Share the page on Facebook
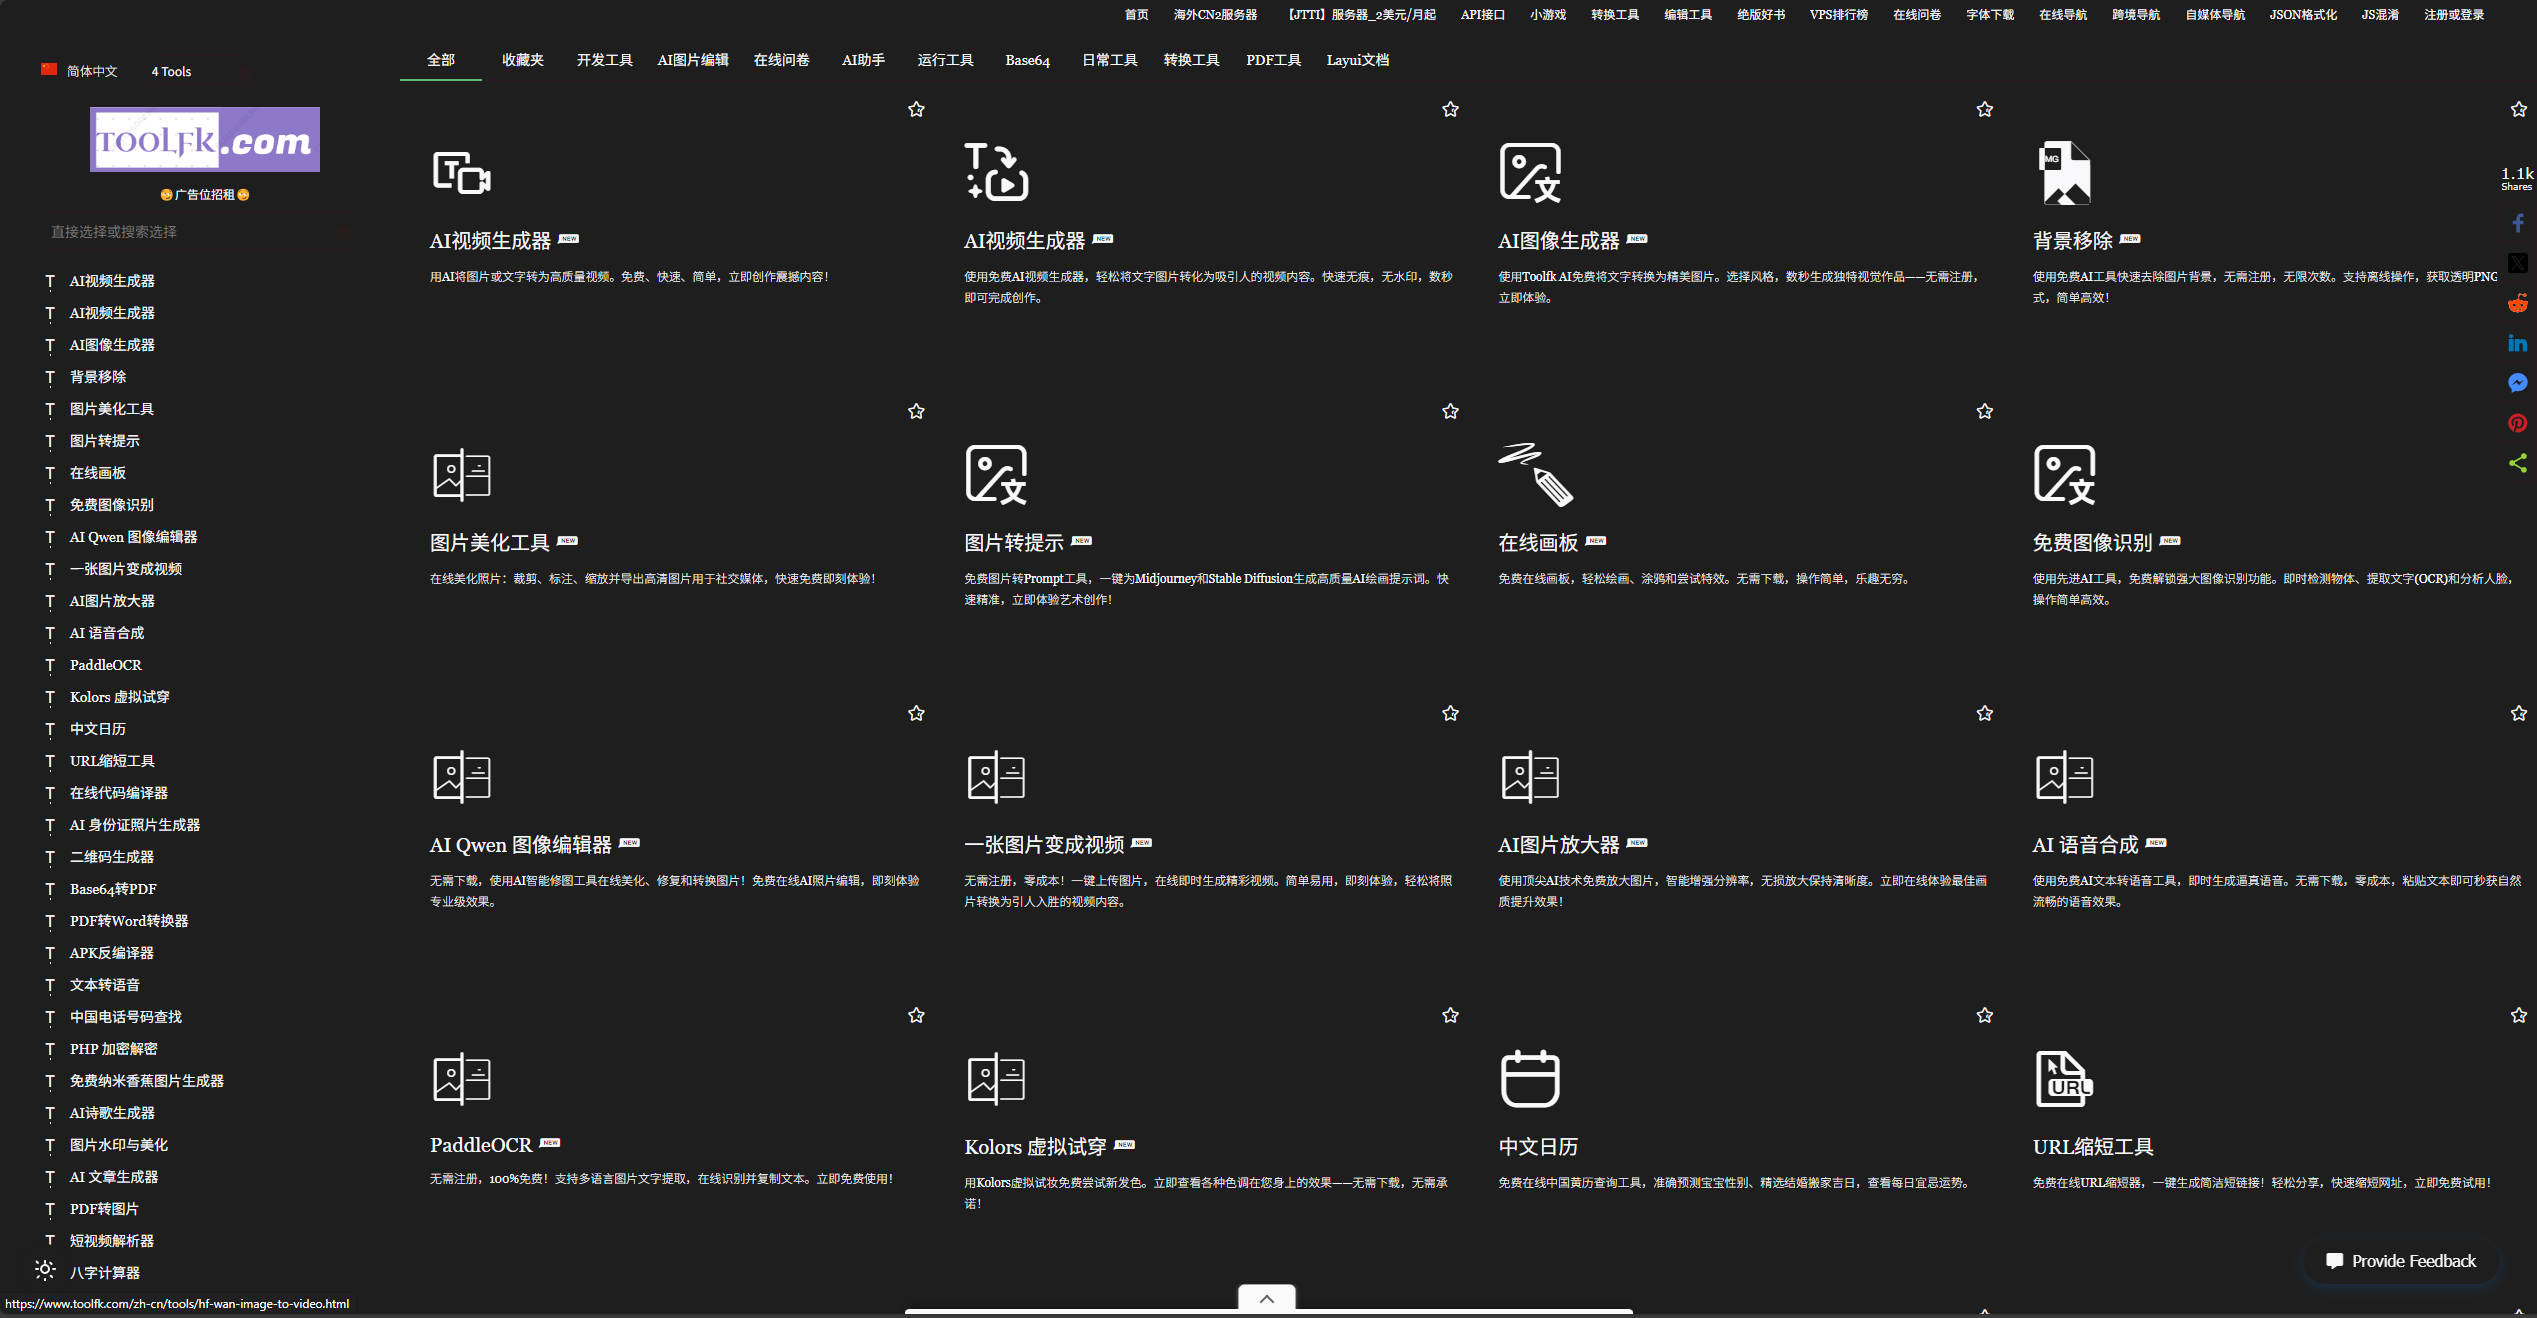Viewport: 2537px width, 1318px height. coord(2517,222)
